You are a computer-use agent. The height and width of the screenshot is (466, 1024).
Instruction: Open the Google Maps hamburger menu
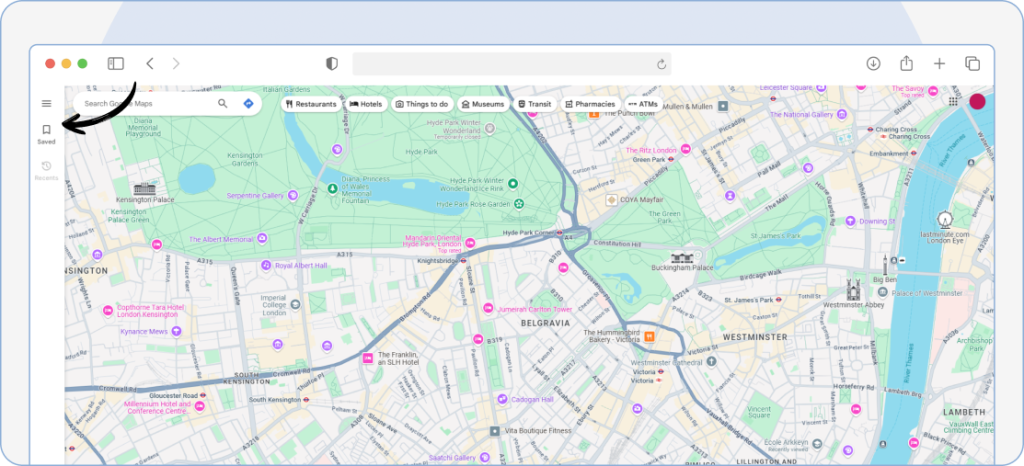click(x=46, y=103)
